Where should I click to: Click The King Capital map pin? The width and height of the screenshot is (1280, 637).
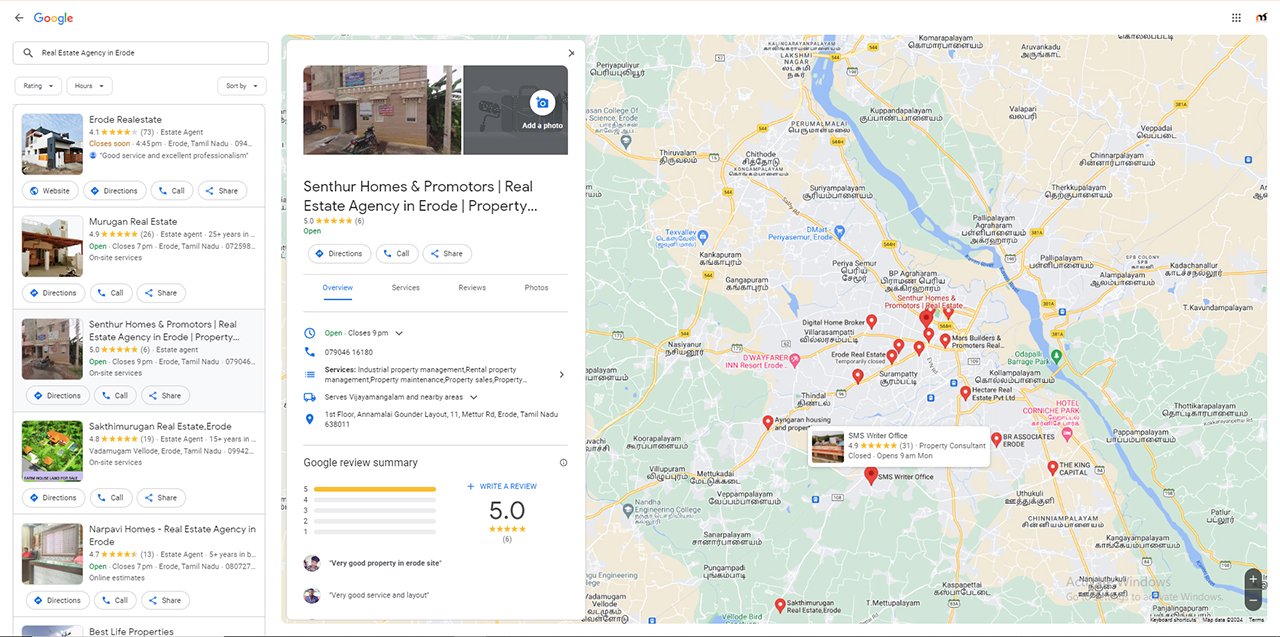pos(1052,467)
